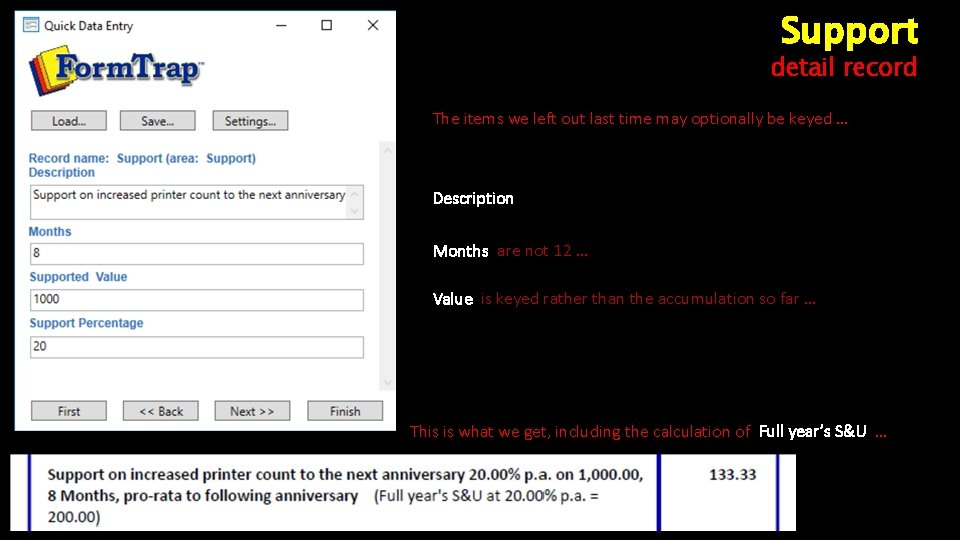Click the Quick Data Entry title text
The width and height of the screenshot is (960, 540).
pos(88,26)
